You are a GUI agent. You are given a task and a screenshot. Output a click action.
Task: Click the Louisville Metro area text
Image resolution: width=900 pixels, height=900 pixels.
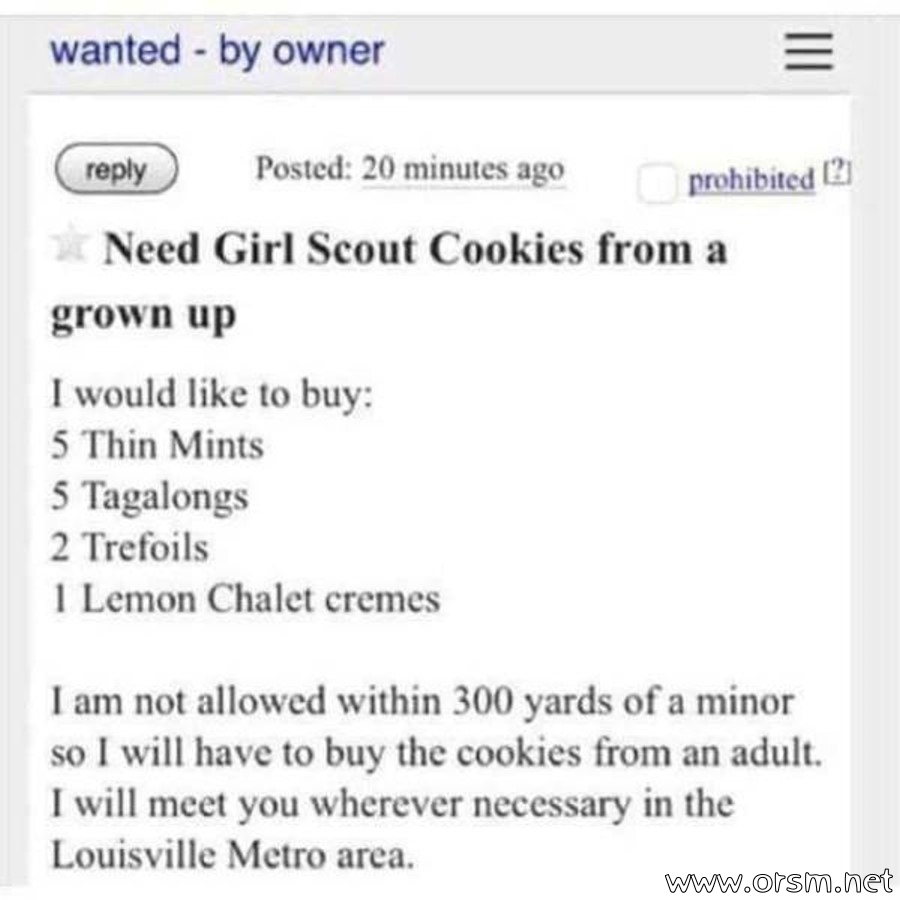232,855
